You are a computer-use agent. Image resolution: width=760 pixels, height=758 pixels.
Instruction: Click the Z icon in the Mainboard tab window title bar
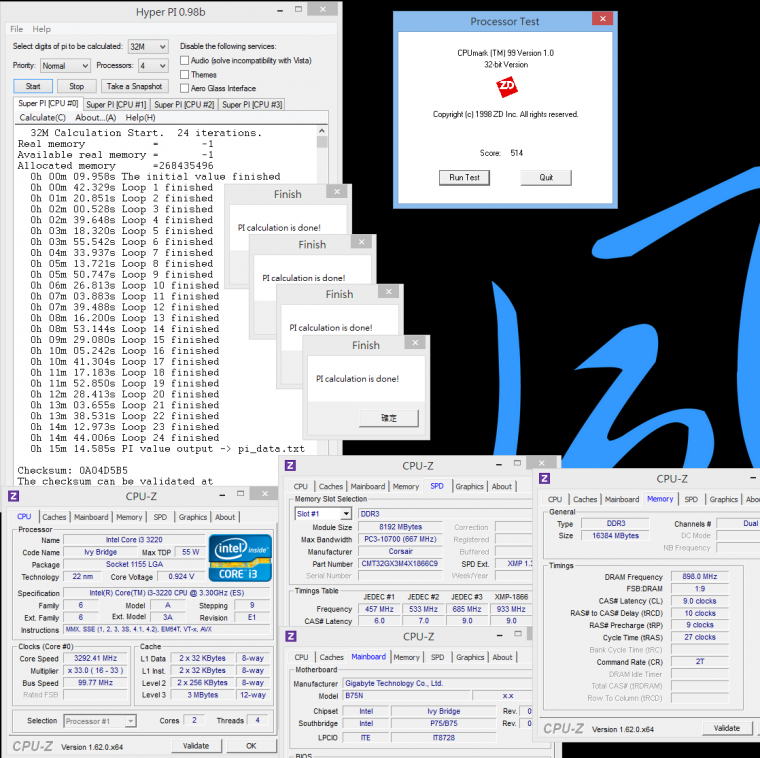[x=291, y=636]
